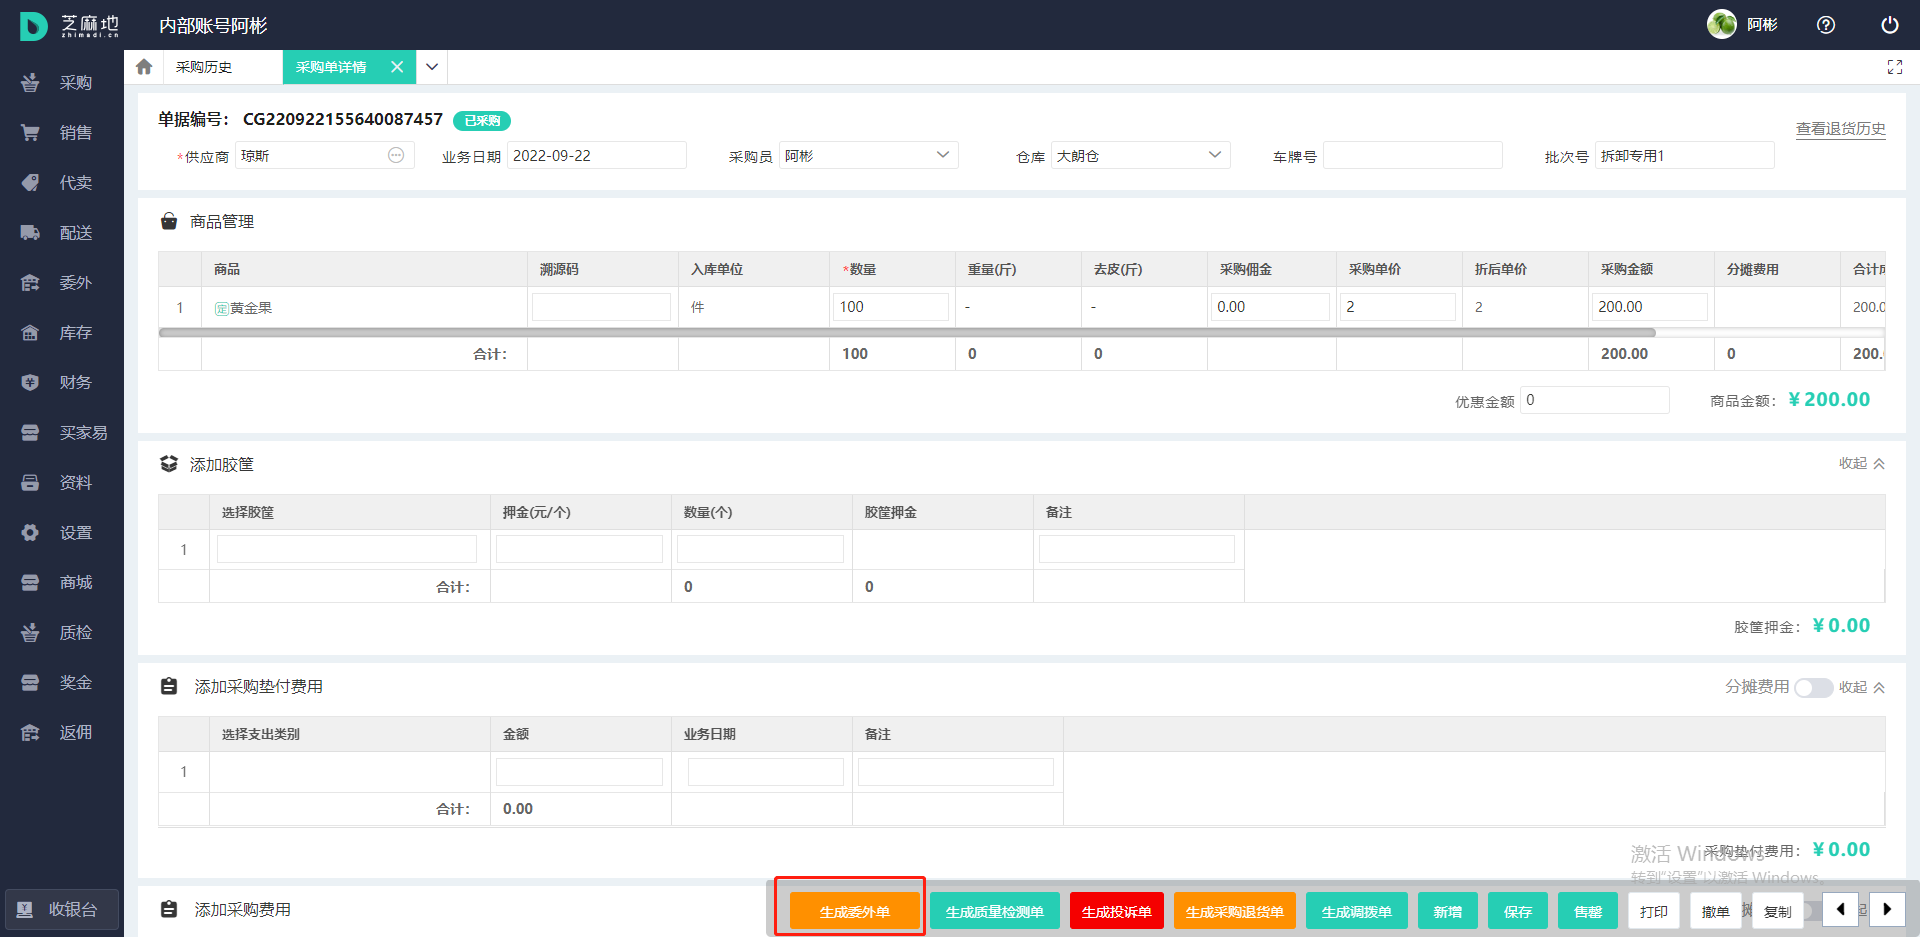Open supplier picker ellipsis icon
The width and height of the screenshot is (1920, 937).
[x=396, y=155]
